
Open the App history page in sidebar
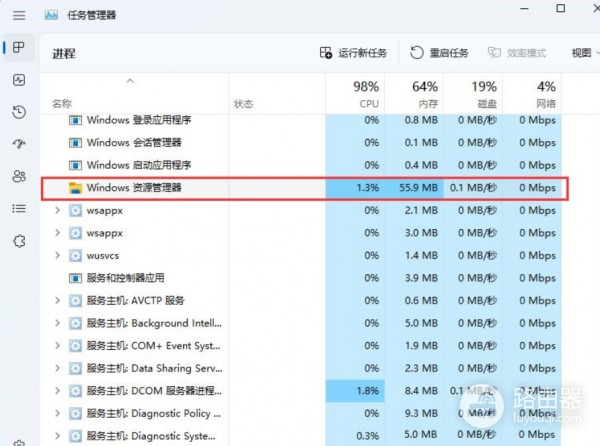click(19, 112)
